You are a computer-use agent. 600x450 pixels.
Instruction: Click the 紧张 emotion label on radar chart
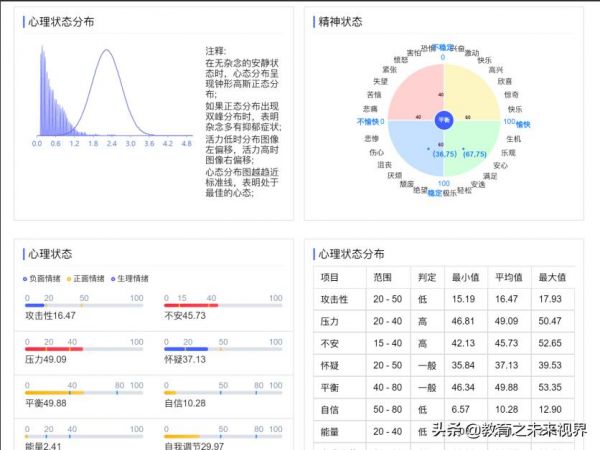tap(390, 70)
